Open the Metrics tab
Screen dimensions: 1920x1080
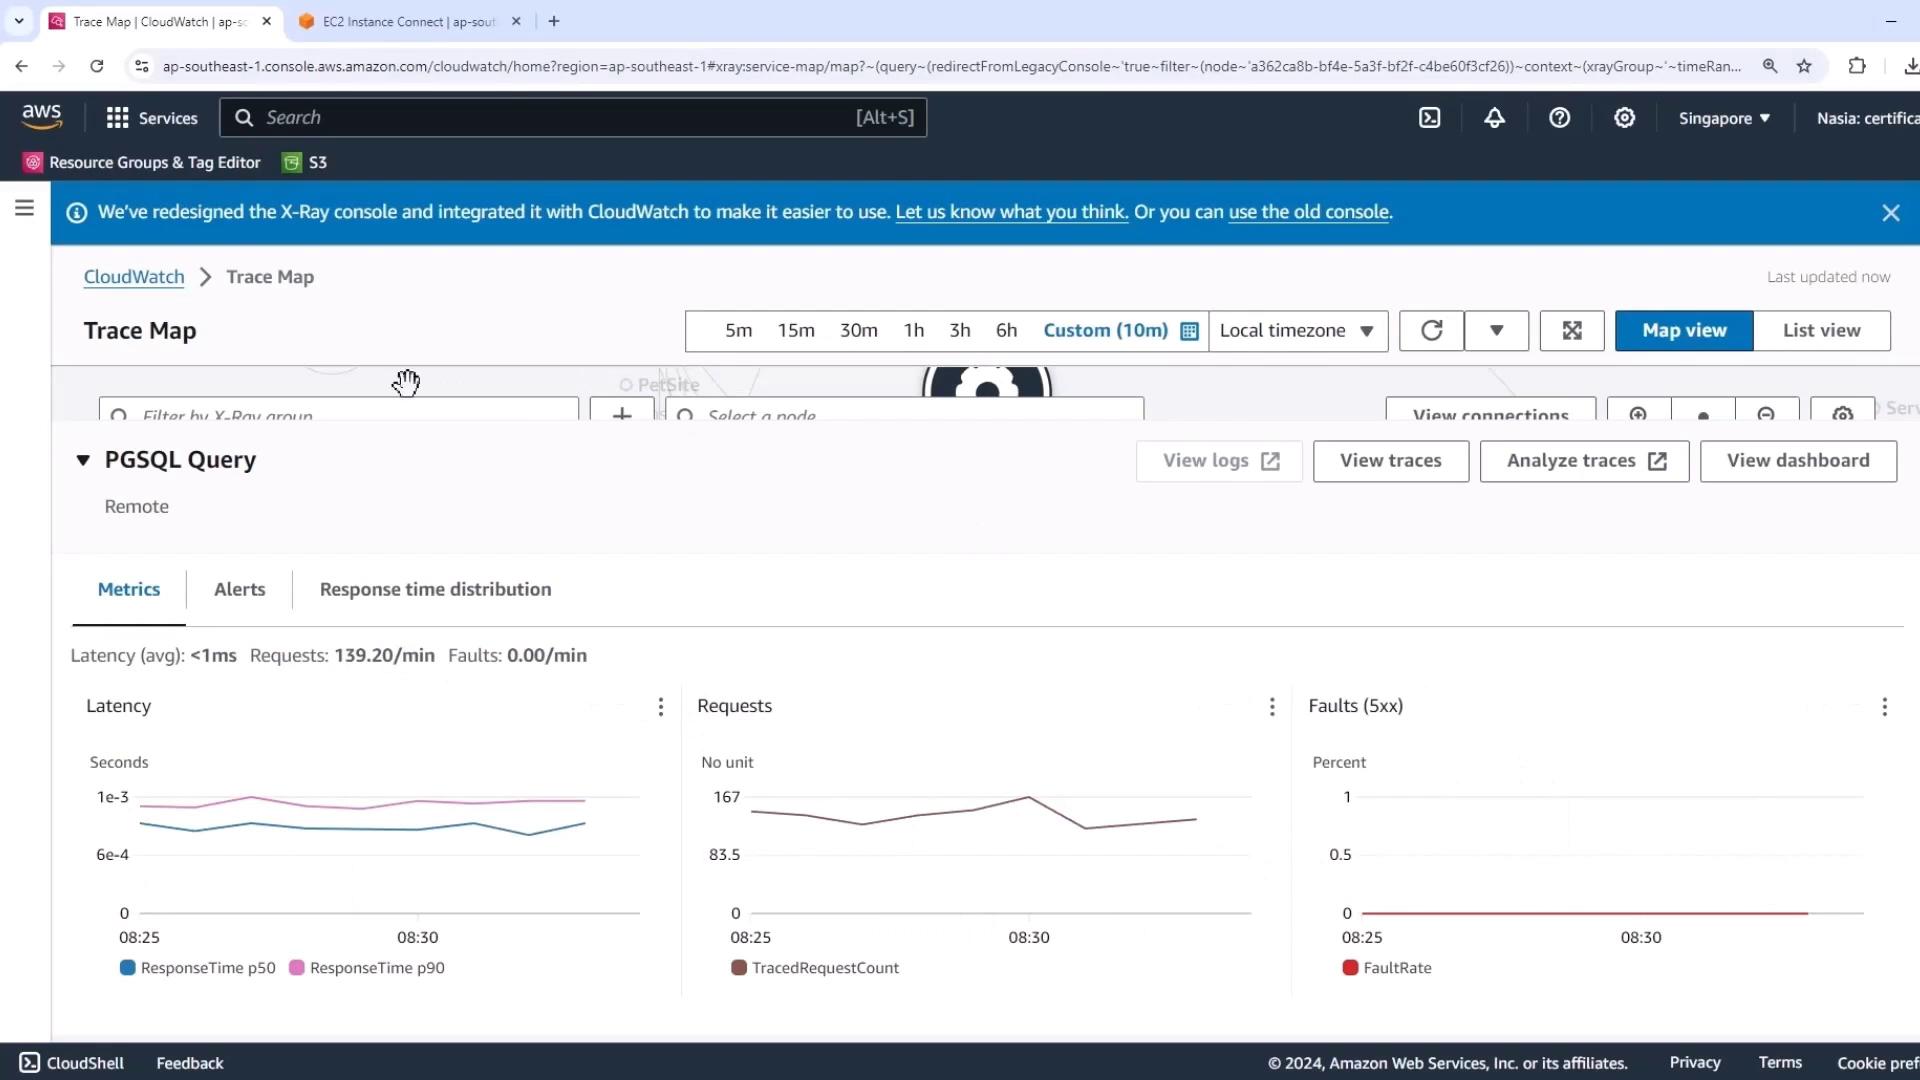pos(128,590)
